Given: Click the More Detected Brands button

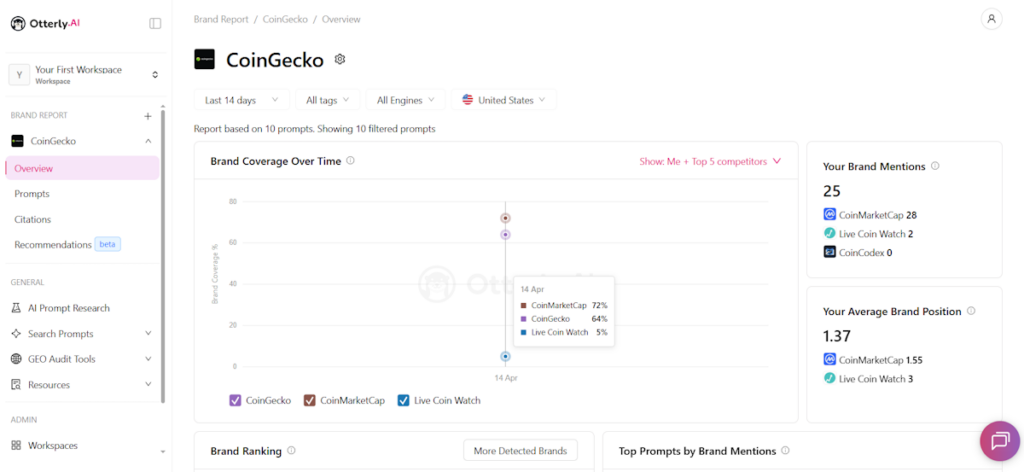Looking at the screenshot, I should 520,450.
